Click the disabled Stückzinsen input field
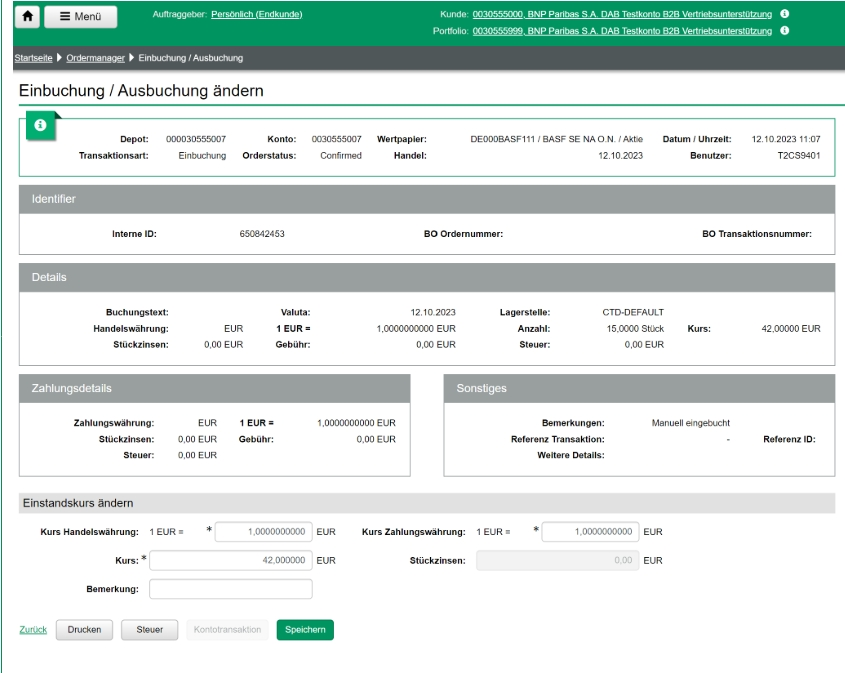 (x=557, y=560)
